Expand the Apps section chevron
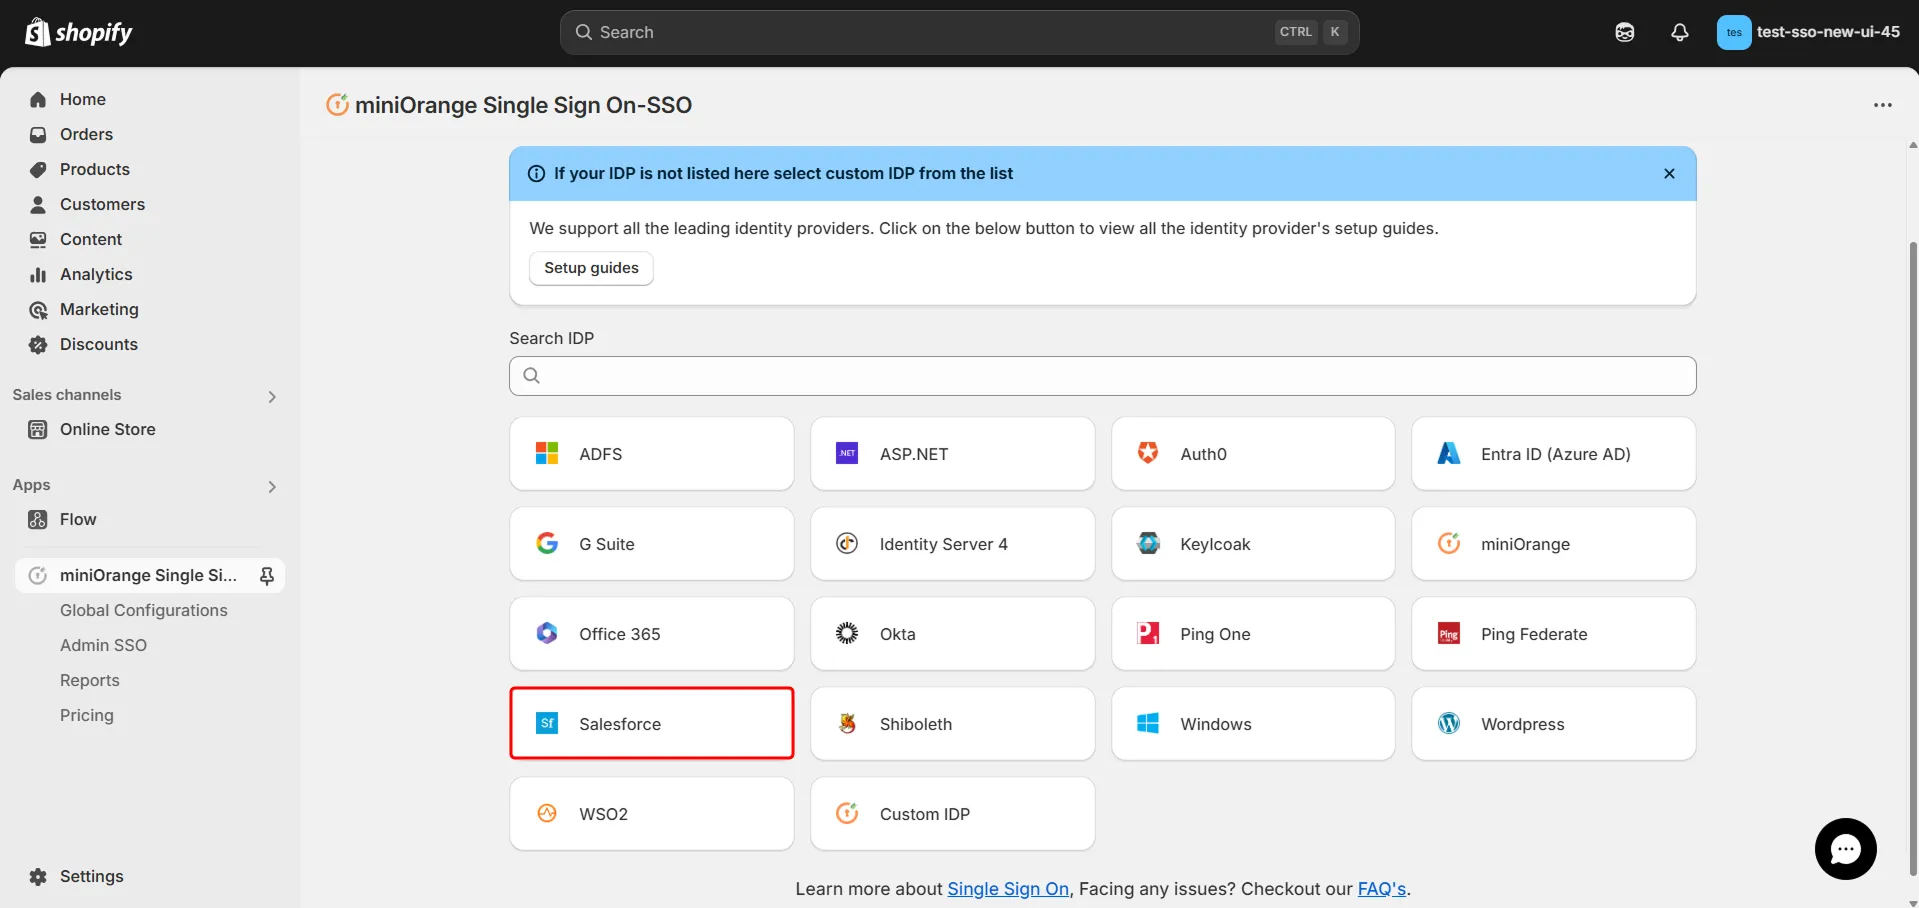1919x908 pixels. [x=272, y=487]
